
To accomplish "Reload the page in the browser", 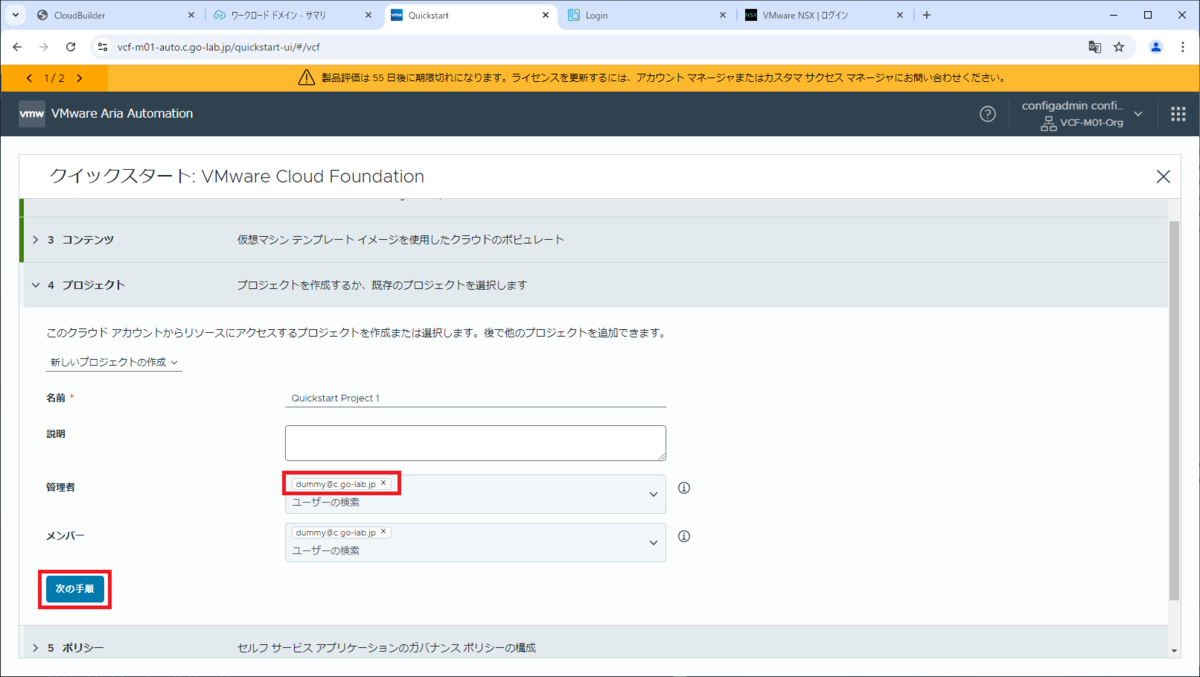I will pyautogui.click(x=70, y=47).
